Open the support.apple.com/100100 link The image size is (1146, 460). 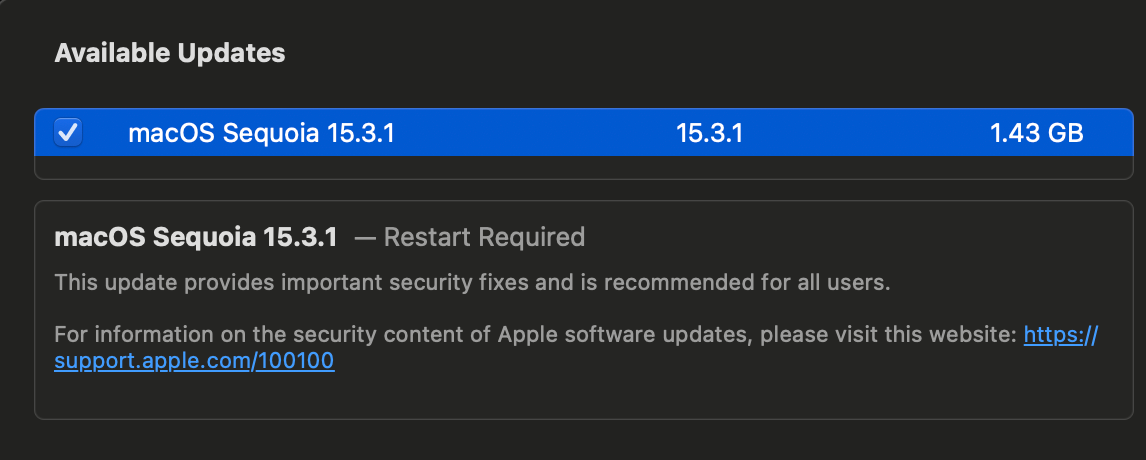[194, 361]
